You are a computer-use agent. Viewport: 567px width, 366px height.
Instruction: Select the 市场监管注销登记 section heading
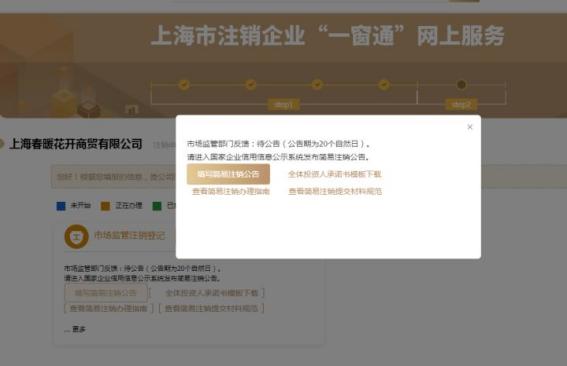click(x=129, y=235)
